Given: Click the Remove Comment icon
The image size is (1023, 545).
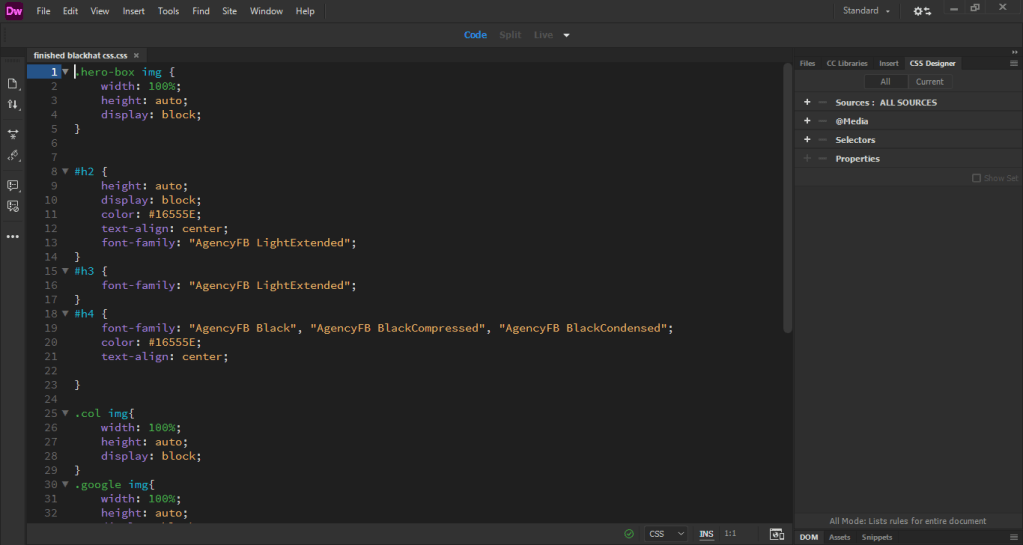Looking at the screenshot, I should pyautogui.click(x=13, y=206).
